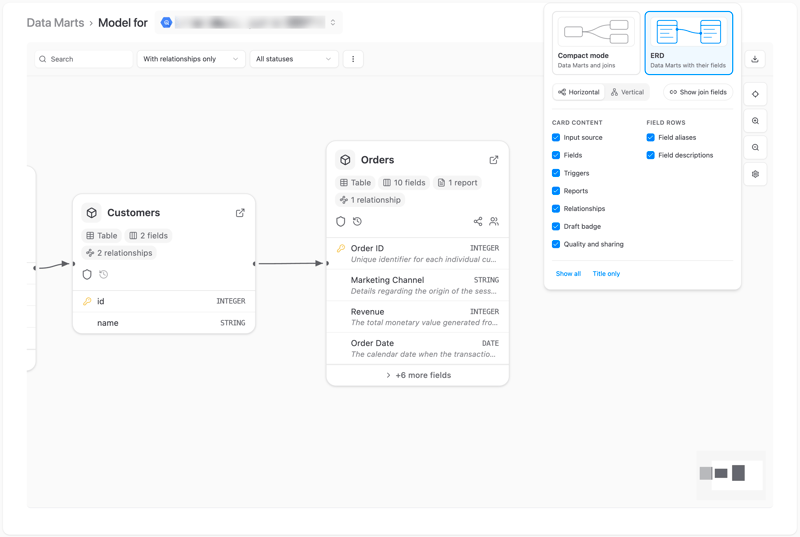Expand +6 more fields in Orders
Screen dimensions: 800x537
point(418,375)
